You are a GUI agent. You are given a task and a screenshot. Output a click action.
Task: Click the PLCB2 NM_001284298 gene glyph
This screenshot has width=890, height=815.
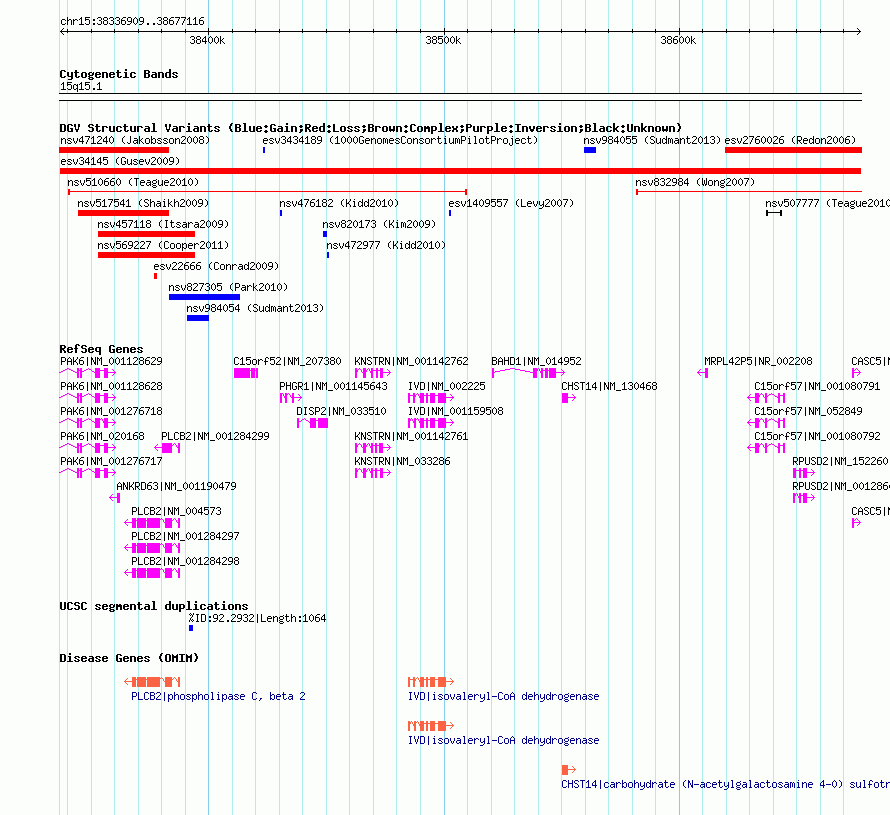(x=152, y=573)
